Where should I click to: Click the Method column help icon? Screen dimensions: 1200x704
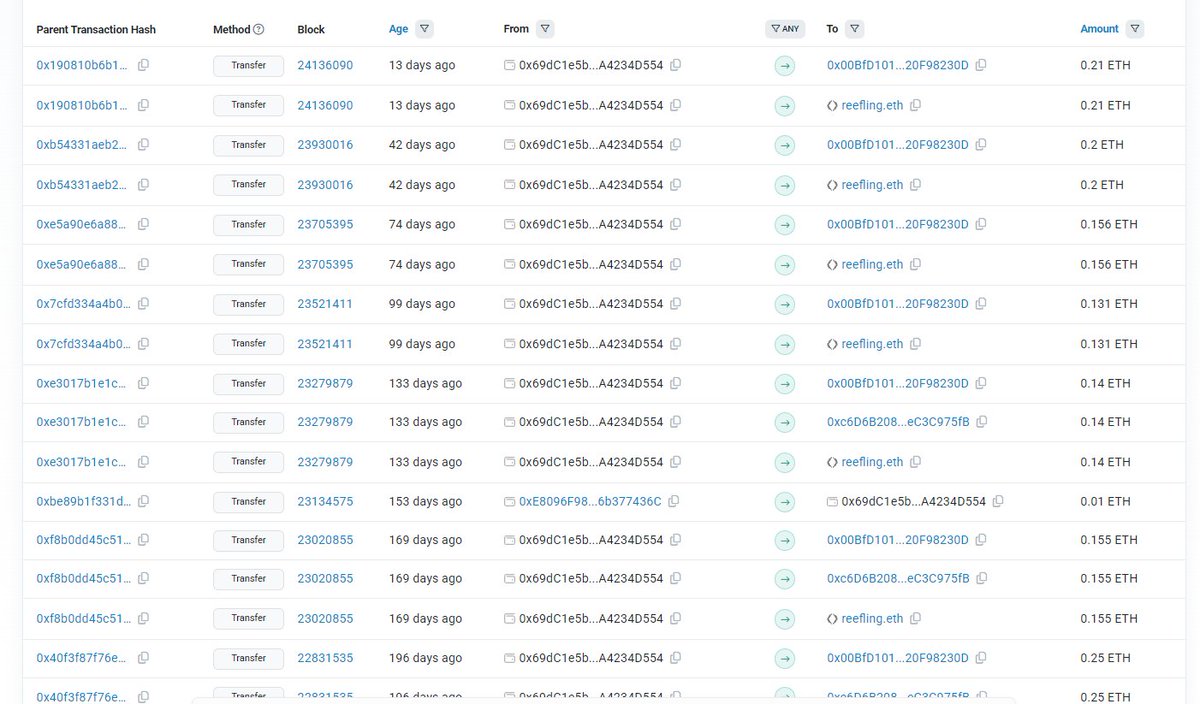[x=259, y=29]
